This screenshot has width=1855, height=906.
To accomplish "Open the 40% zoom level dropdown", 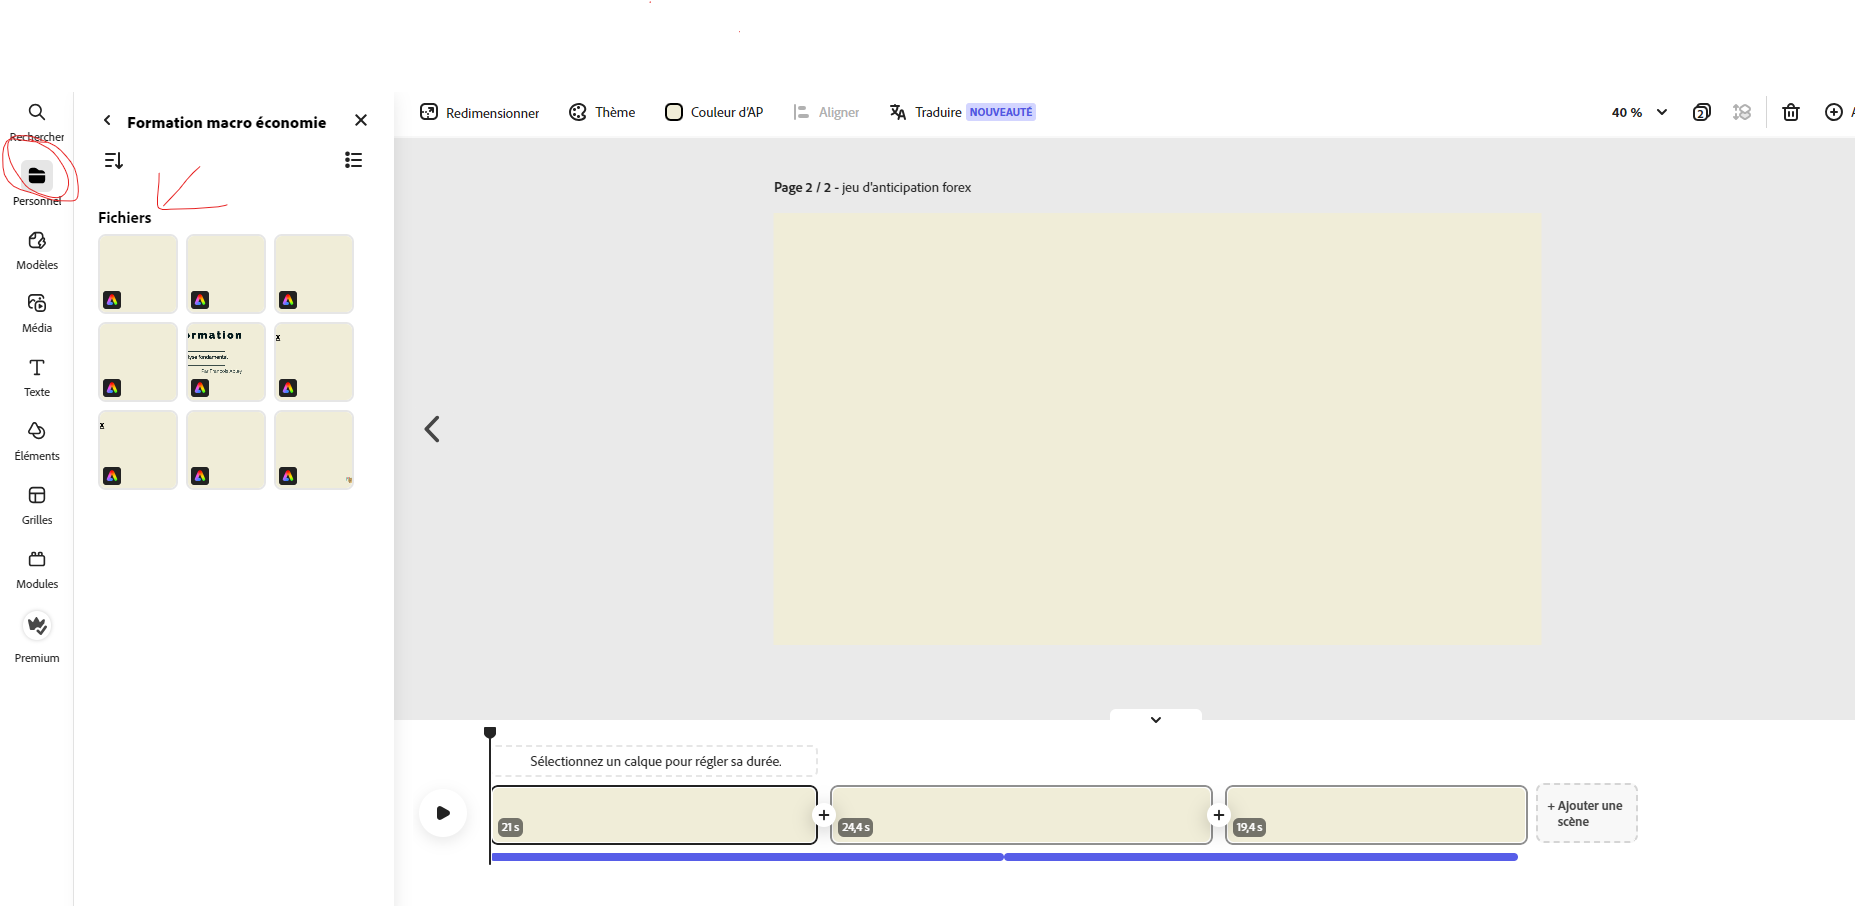I will click(1638, 112).
